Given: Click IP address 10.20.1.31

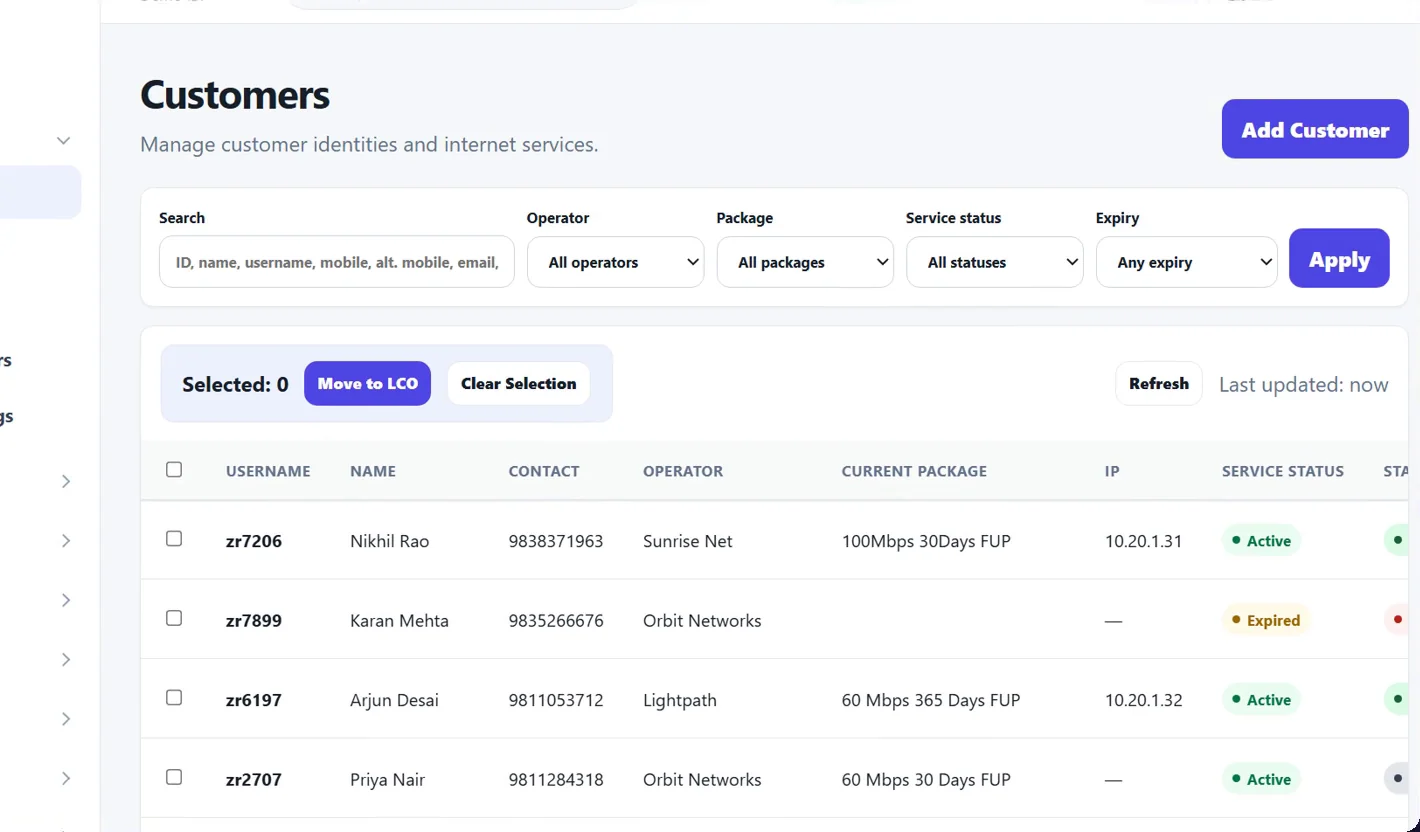Looking at the screenshot, I should 1144,541.
